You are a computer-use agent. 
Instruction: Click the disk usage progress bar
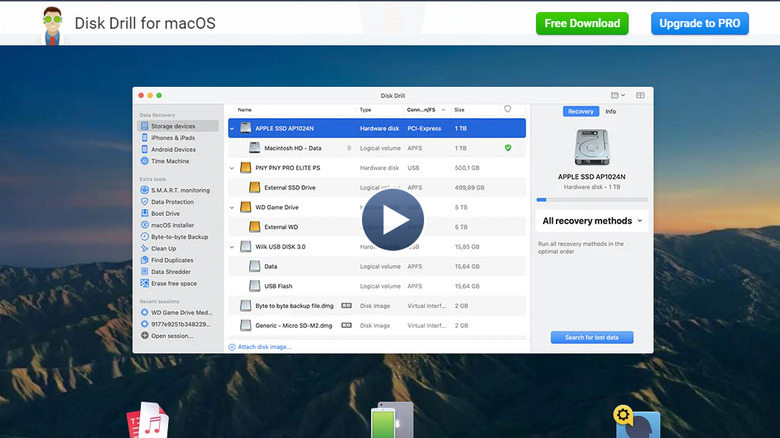[x=591, y=199]
